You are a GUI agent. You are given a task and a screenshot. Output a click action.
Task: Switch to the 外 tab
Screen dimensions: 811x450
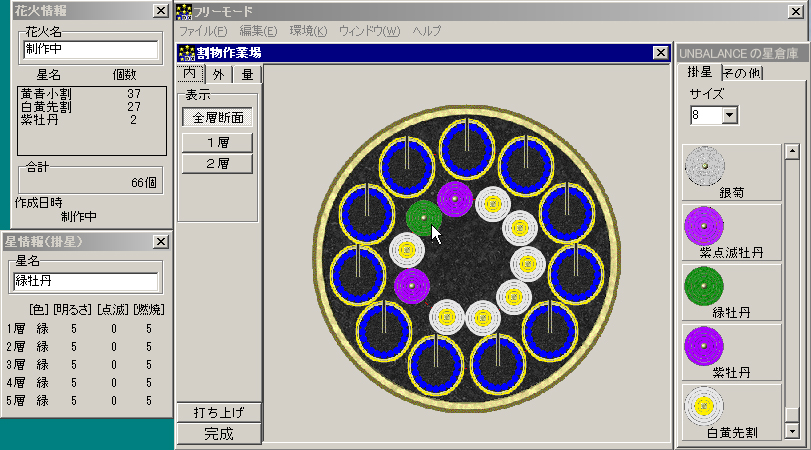point(218,74)
